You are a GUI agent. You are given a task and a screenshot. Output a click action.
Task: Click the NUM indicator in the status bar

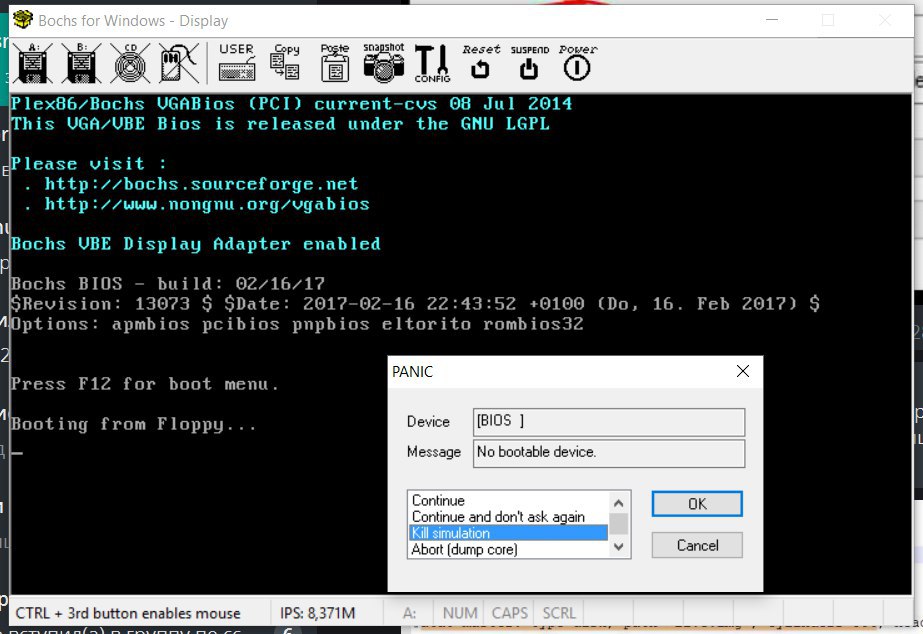(460, 613)
